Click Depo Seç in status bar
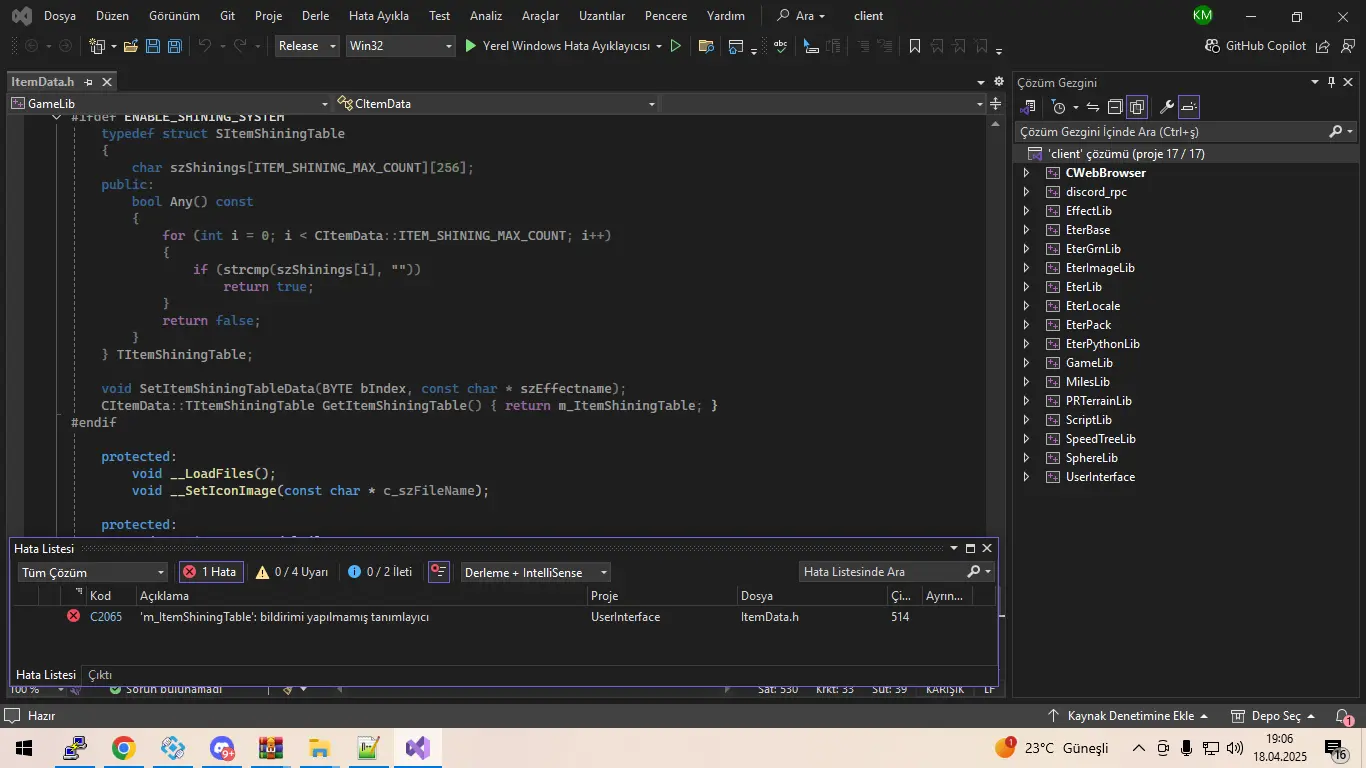This screenshot has width=1366, height=768. [x=1275, y=716]
